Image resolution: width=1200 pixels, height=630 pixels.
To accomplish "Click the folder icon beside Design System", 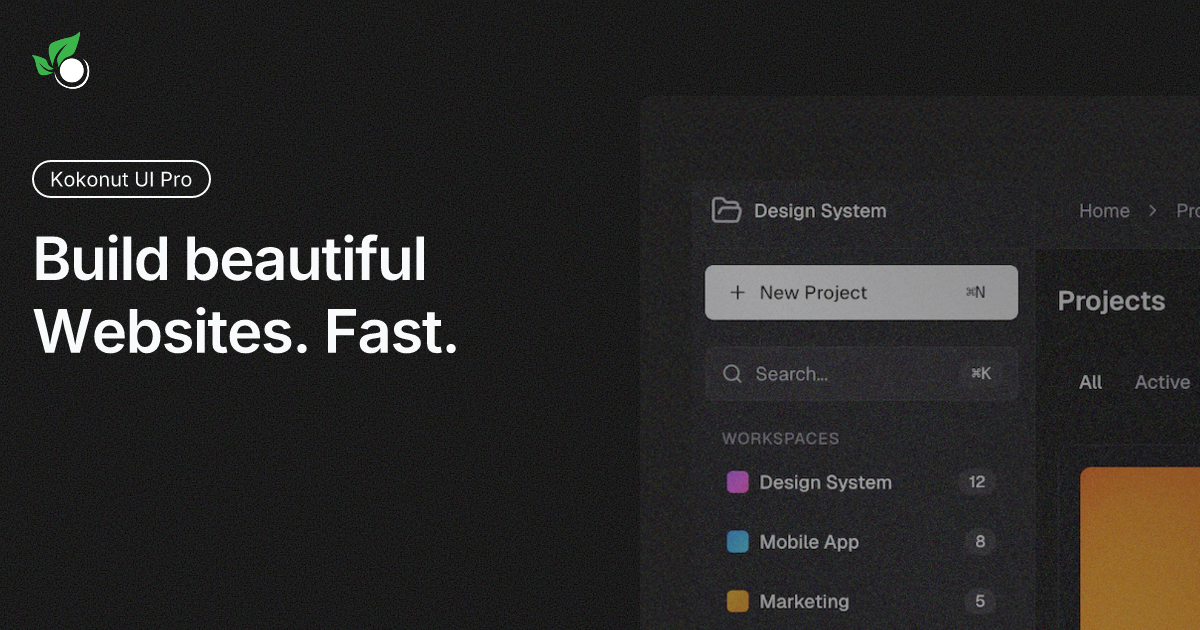I will (x=725, y=210).
